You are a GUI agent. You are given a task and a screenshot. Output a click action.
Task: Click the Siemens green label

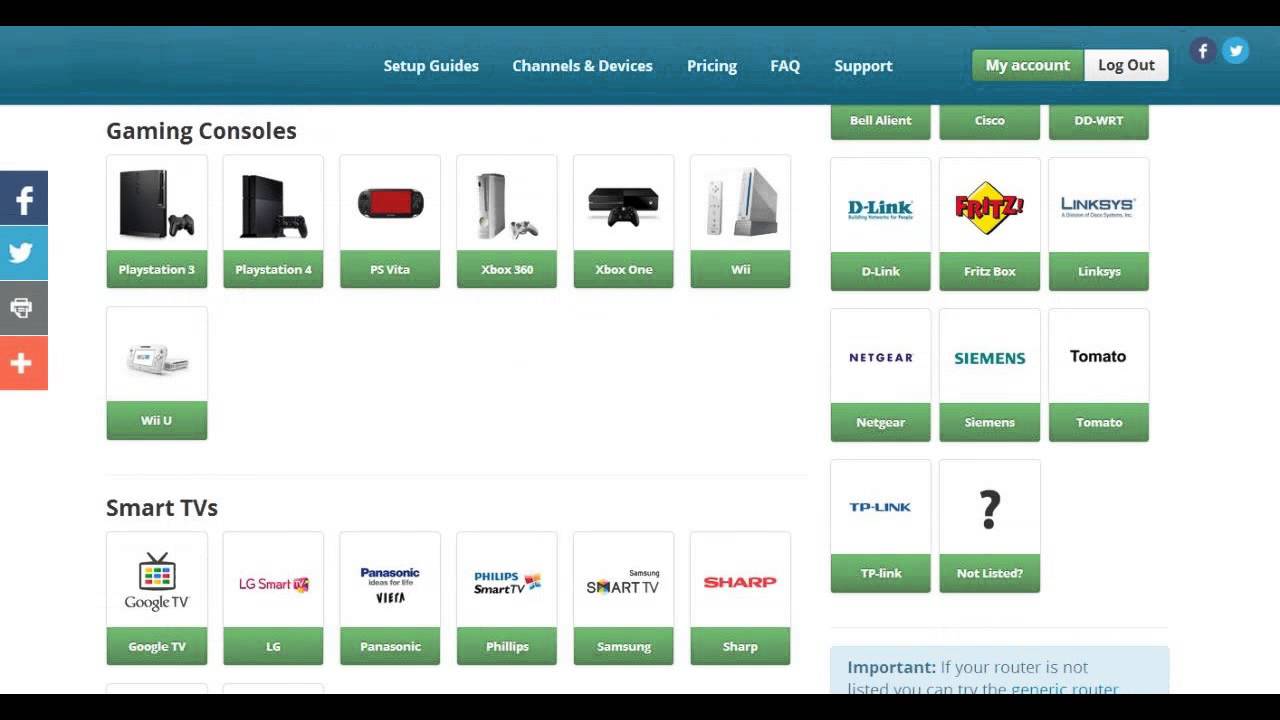point(989,422)
